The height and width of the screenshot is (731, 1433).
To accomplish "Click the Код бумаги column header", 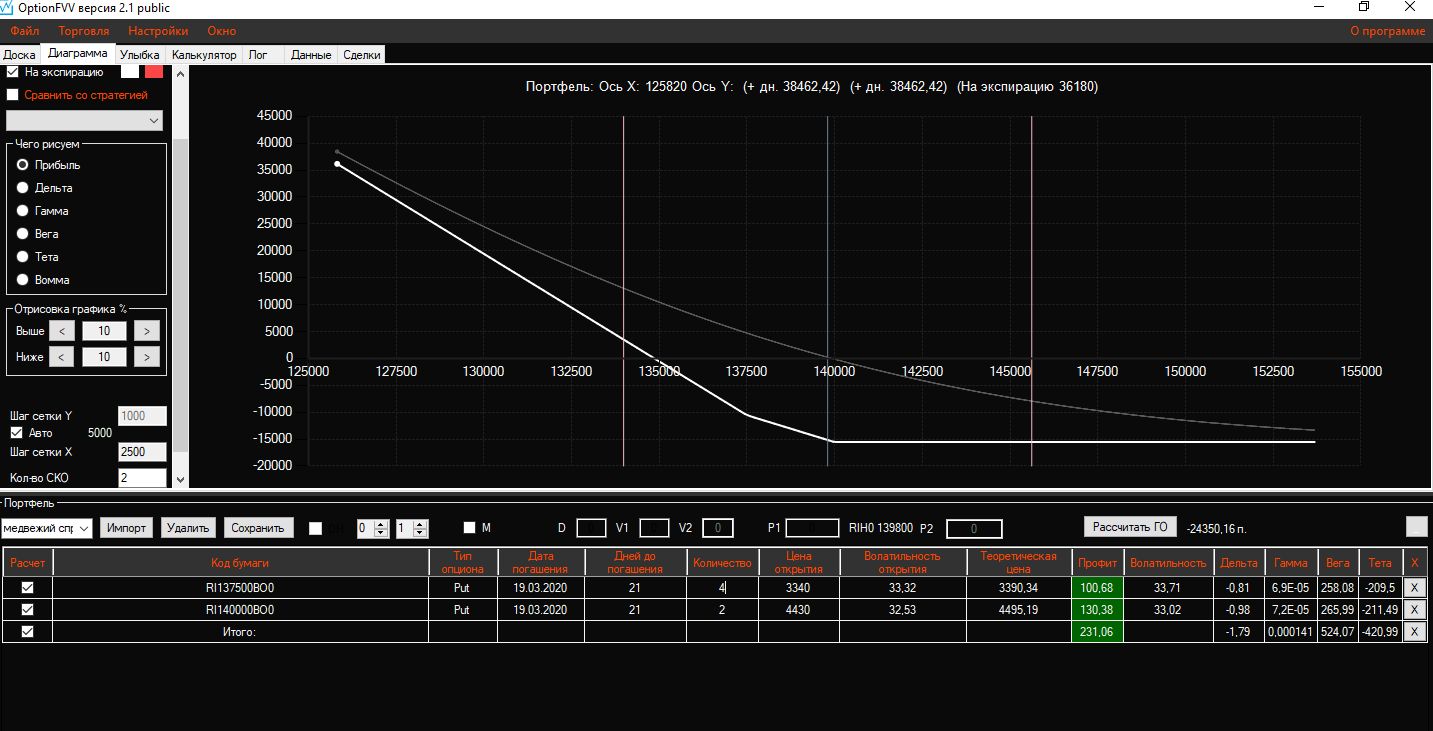I will (240, 563).
